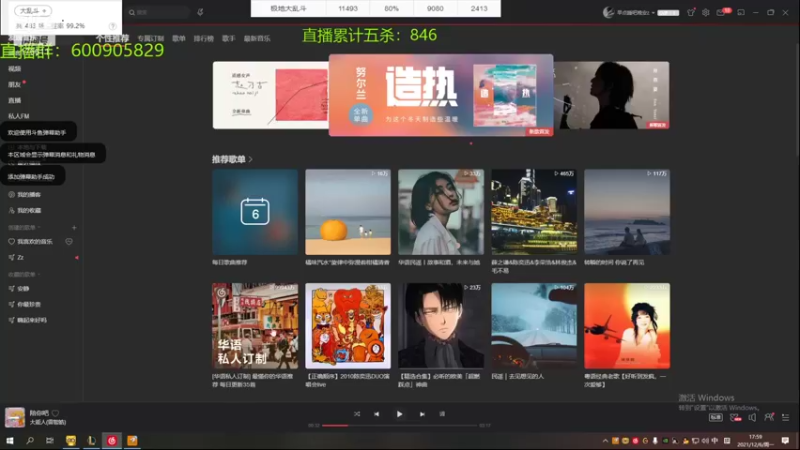Open the audio quality selector

(x=715, y=417)
